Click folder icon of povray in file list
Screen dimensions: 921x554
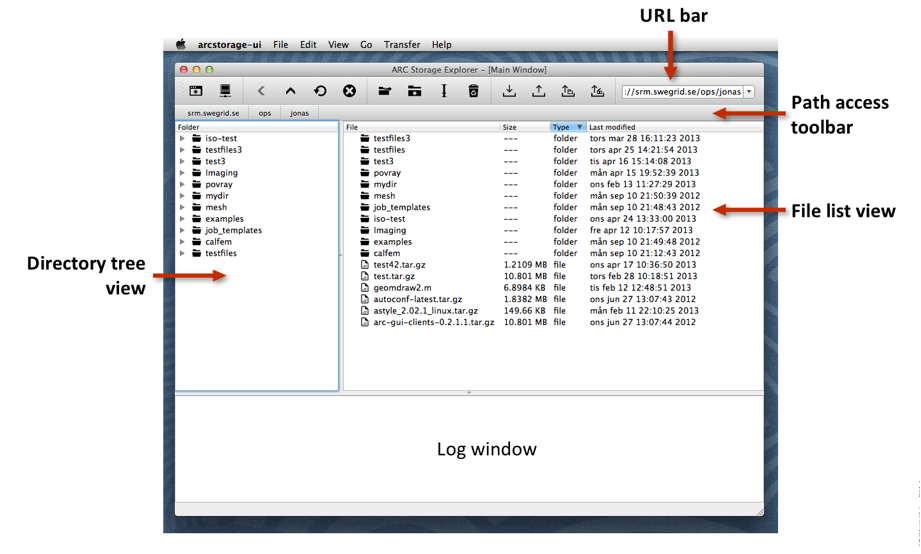365,173
